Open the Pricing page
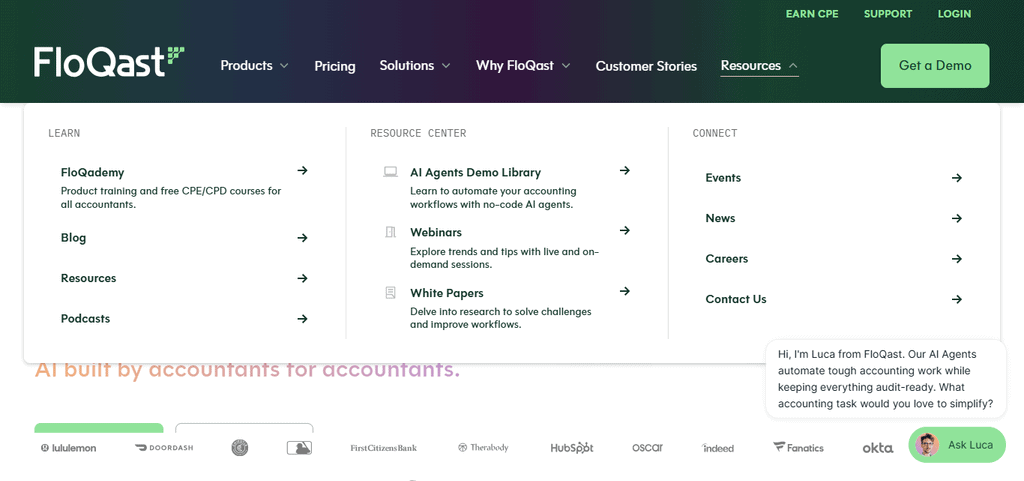 (x=335, y=66)
